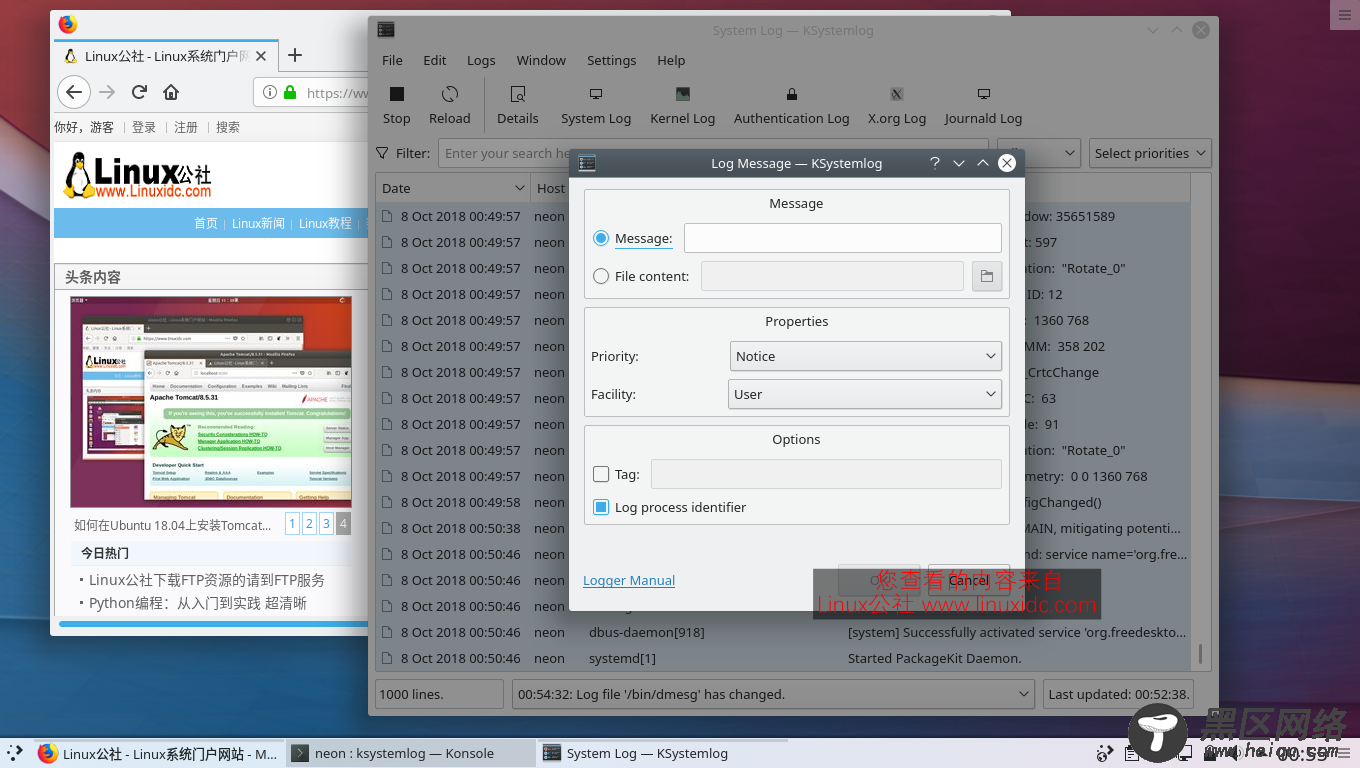Select the File content radio button
Image resolution: width=1360 pixels, height=768 pixels.
pyautogui.click(x=601, y=276)
